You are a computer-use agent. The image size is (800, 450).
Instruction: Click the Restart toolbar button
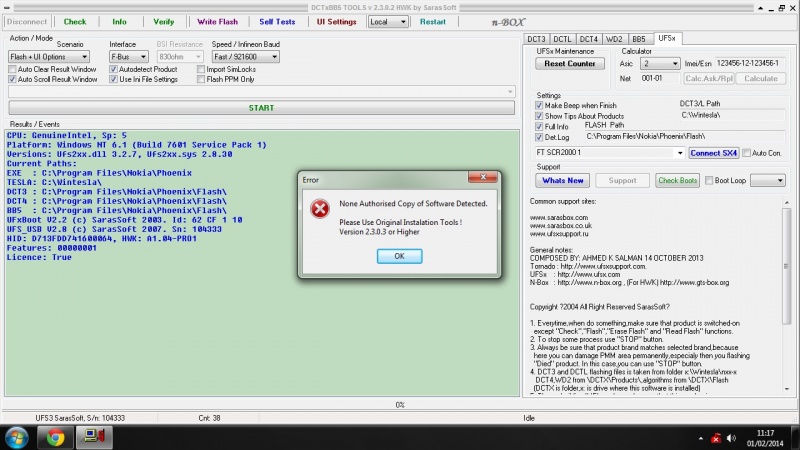coord(433,22)
